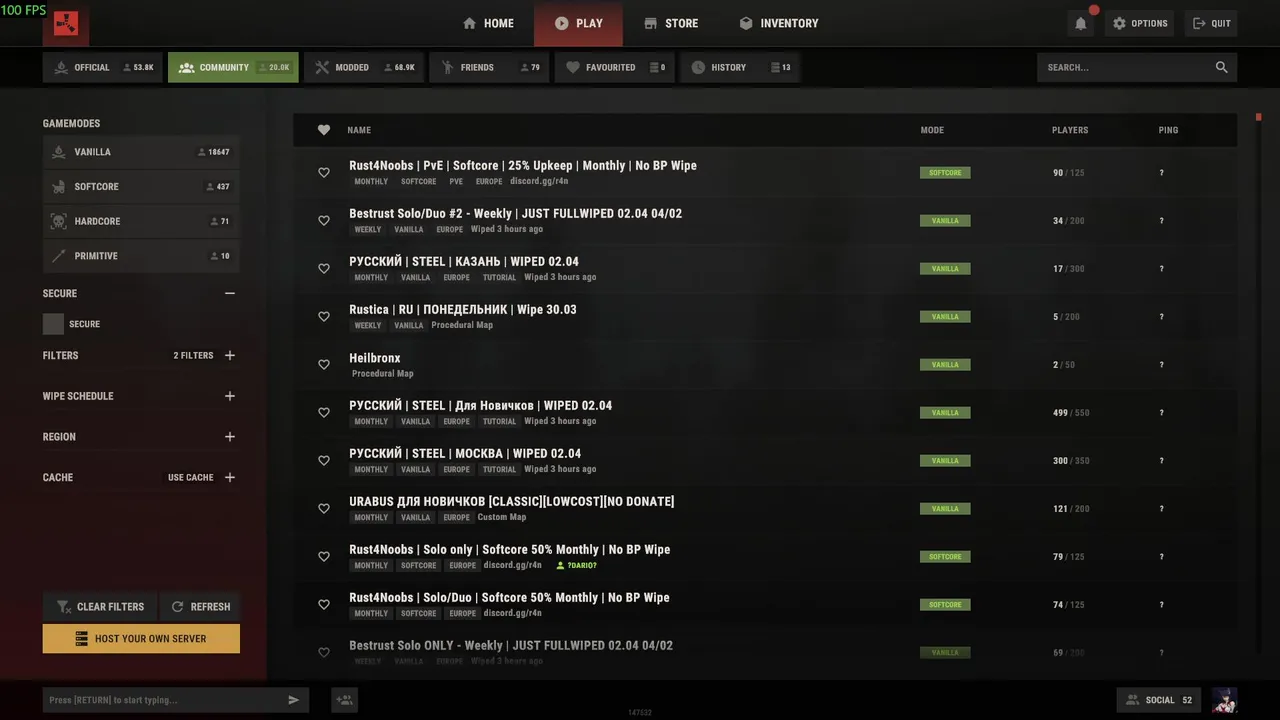Switch to Modded servers tab
1280x720 pixels.
click(x=364, y=67)
